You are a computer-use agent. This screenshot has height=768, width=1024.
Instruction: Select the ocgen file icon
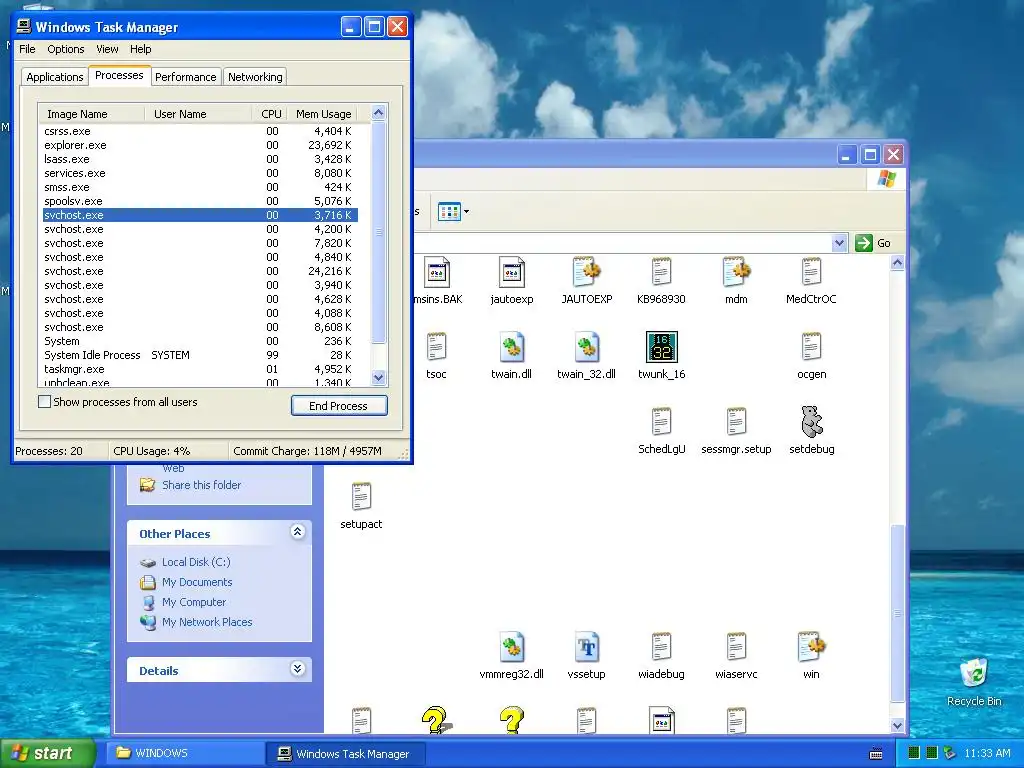811,347
